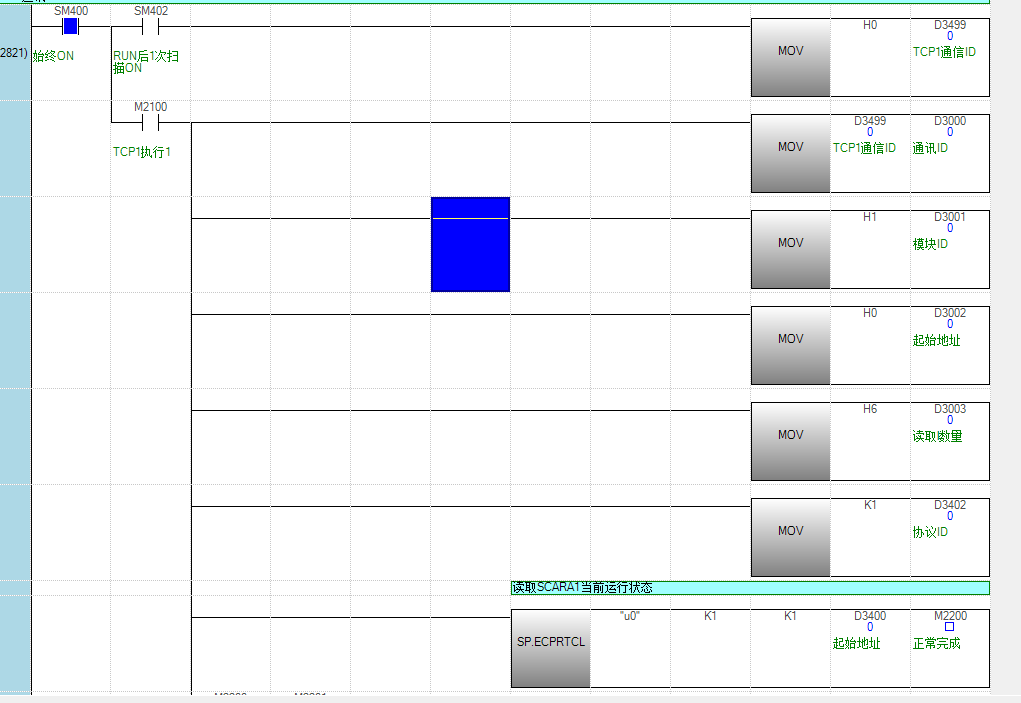The height and width of the screenshot is (703, 1021).
Task: Select the MOV instruction for D3003 读取数量
Action: [x=790, y=435]
